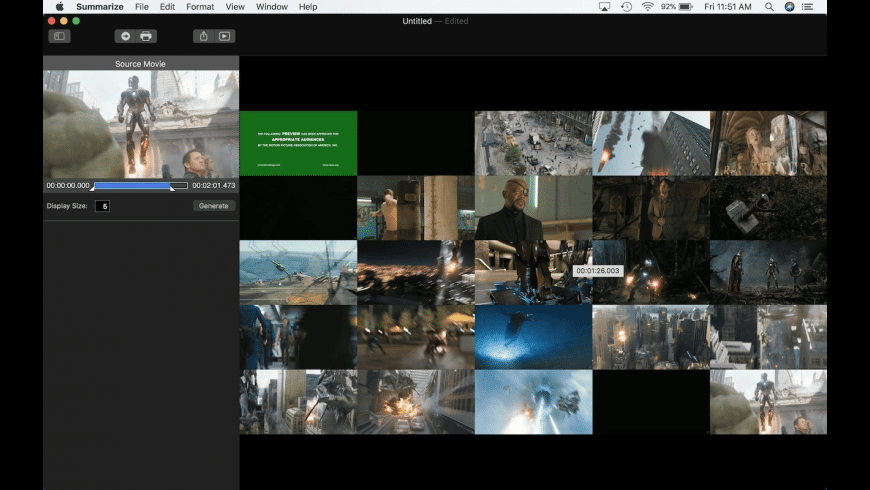Click the right-arrow export toolbar icon
Viewport: 870px width, 490px height.
coord(125,36)
